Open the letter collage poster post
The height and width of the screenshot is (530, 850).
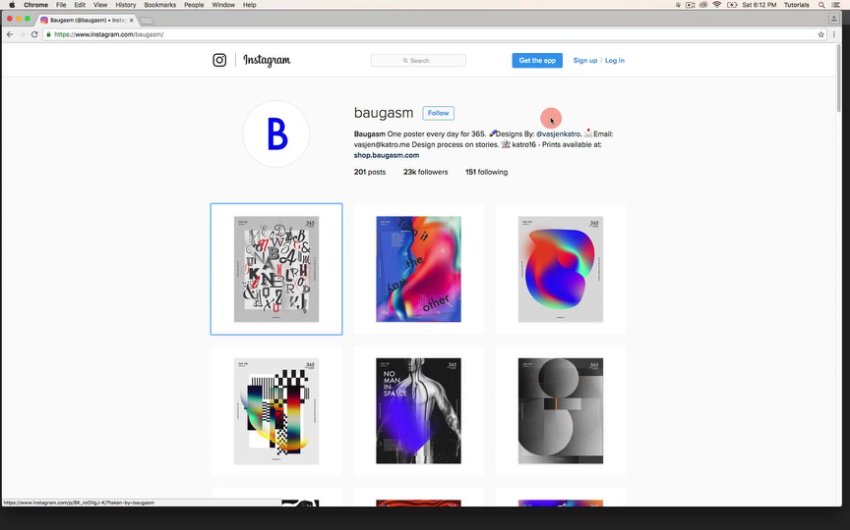pyautogui.click(x=276, y=269)
